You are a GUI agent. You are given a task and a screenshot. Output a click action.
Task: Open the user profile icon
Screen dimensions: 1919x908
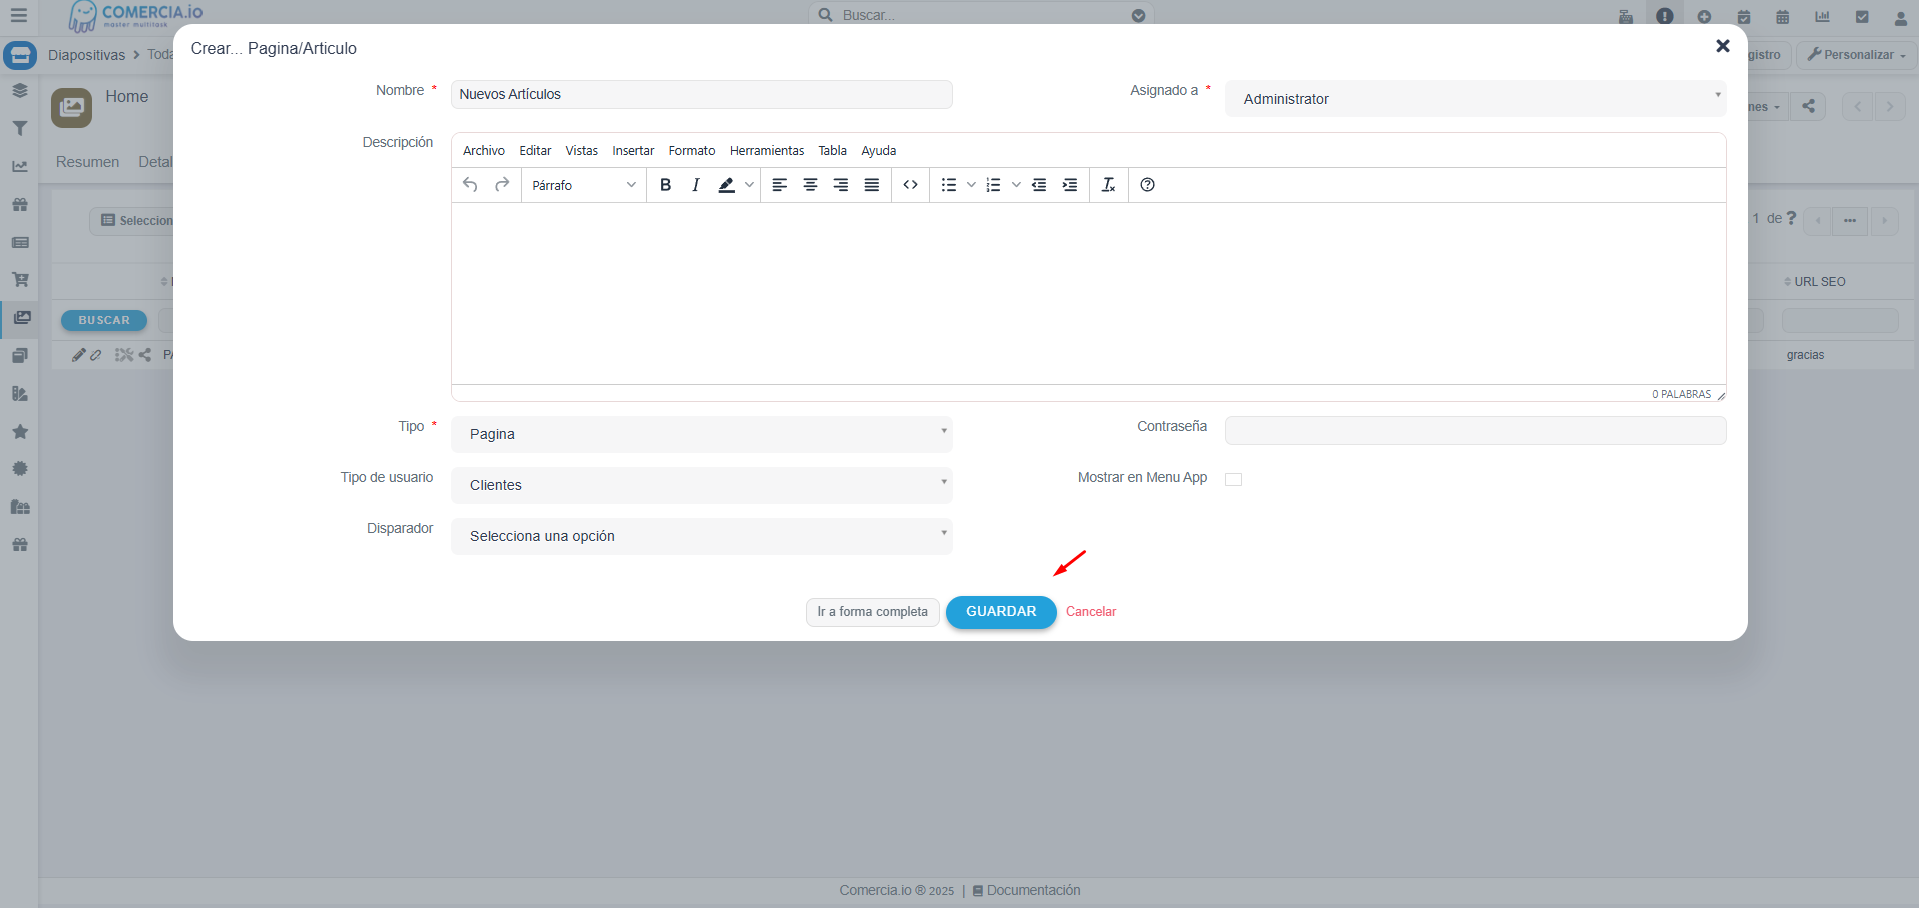click(1901, 17)
